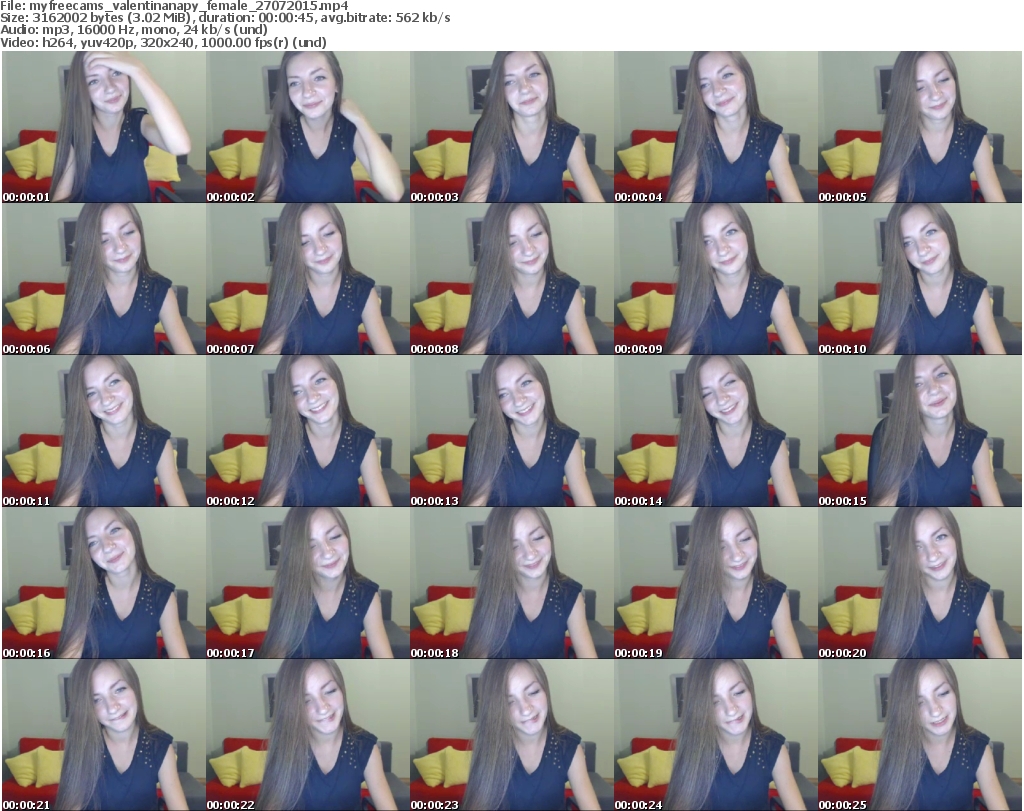Select the thumbnail stamped 00:00:03

click(x=511, y=127)
